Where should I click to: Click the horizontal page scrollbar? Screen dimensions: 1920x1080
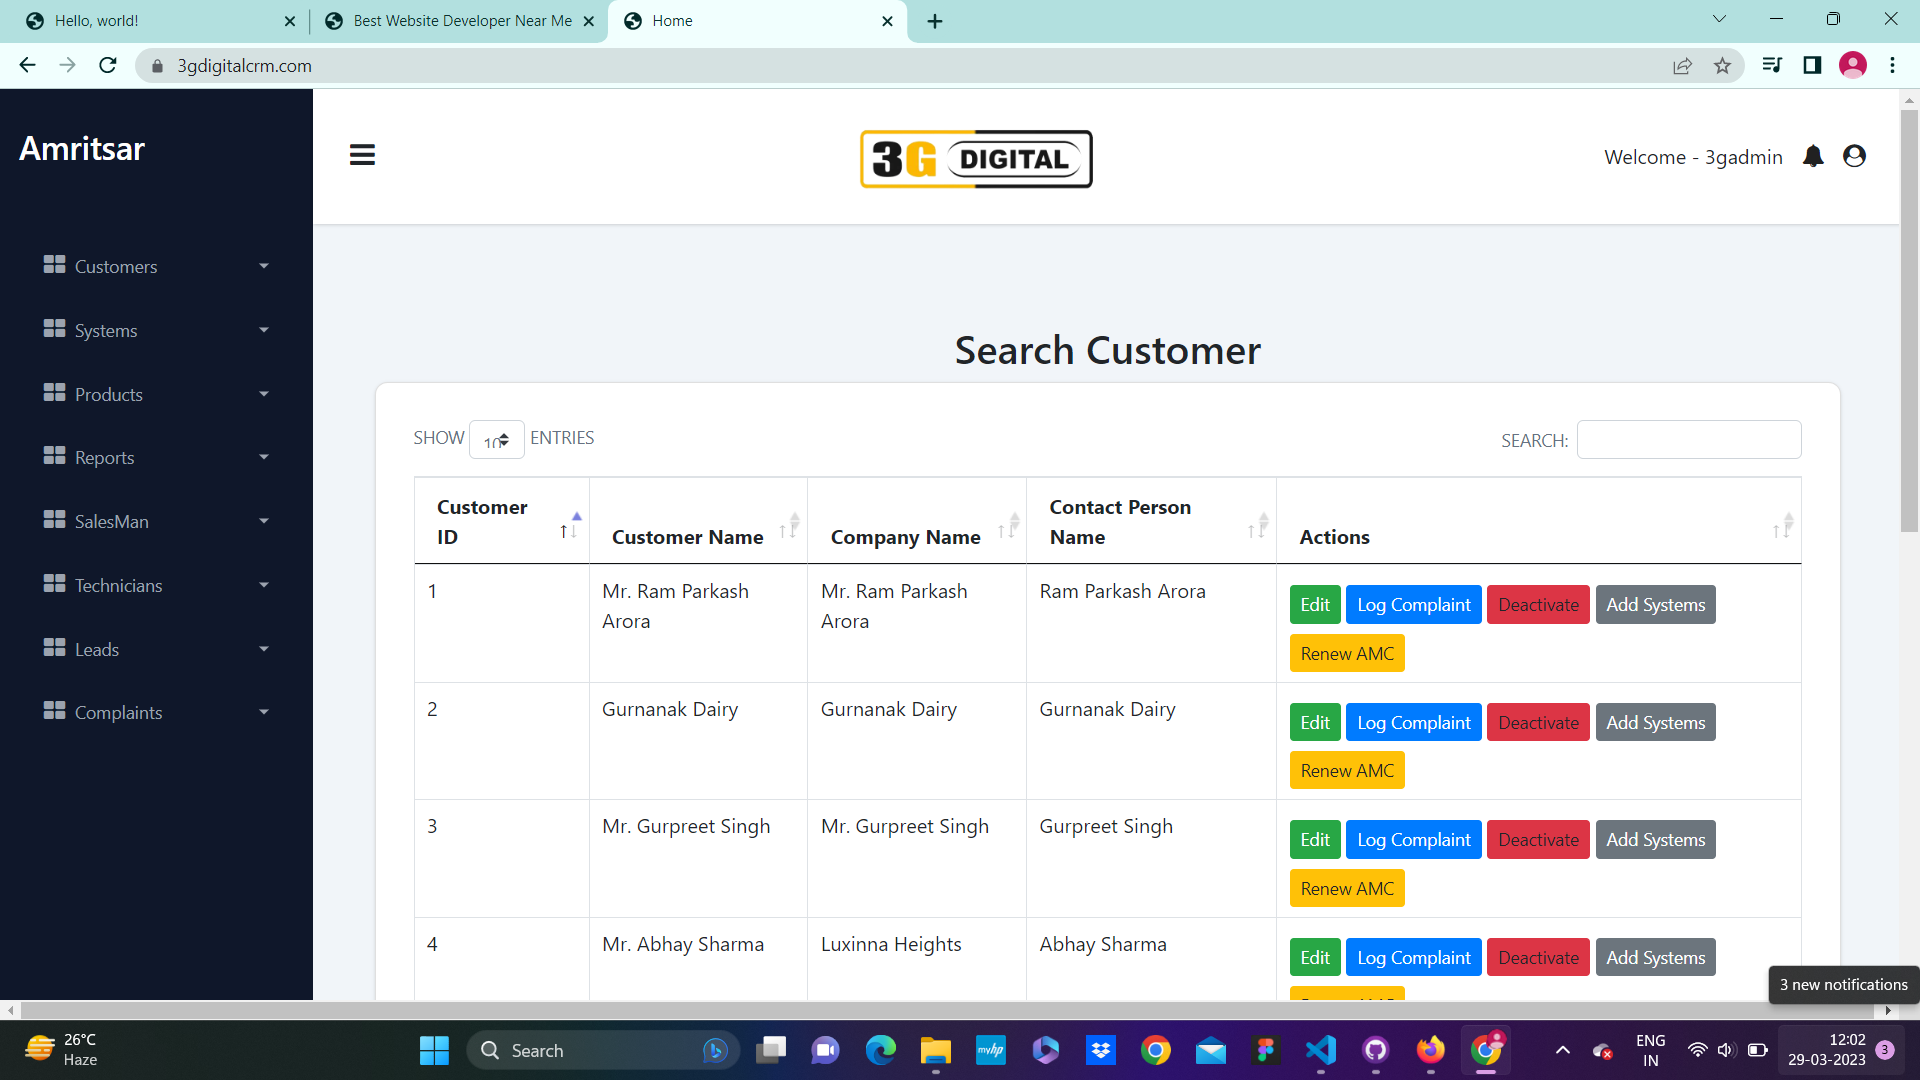[948, 1010]
